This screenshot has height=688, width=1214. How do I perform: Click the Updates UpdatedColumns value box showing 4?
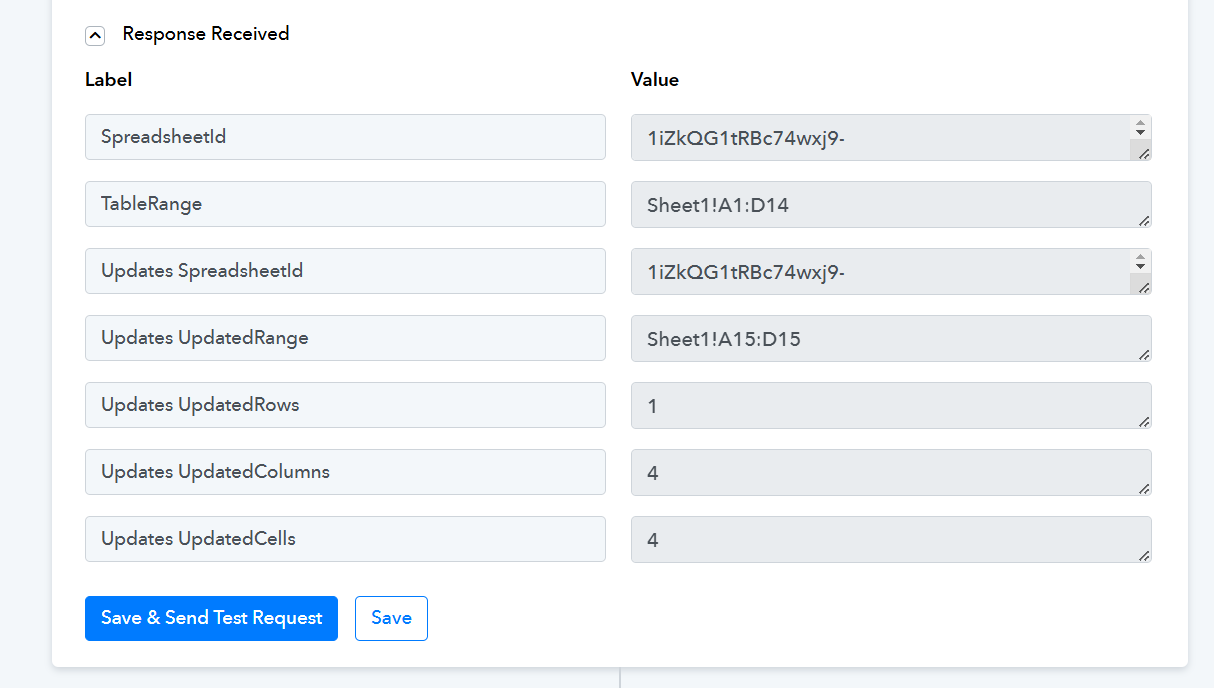(891, 473)
